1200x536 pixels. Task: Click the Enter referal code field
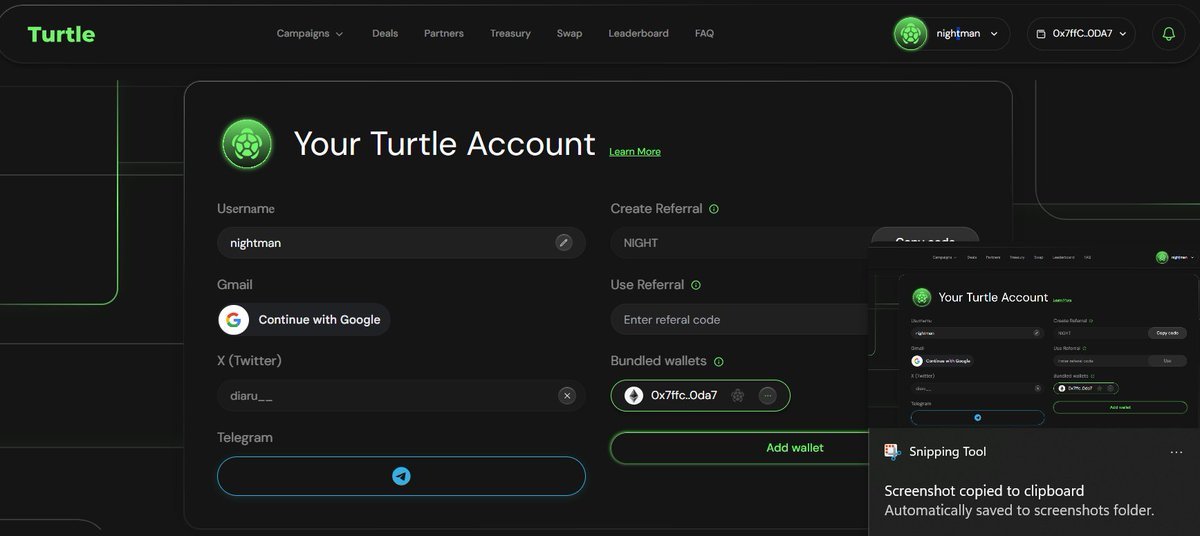pos(740,320)
